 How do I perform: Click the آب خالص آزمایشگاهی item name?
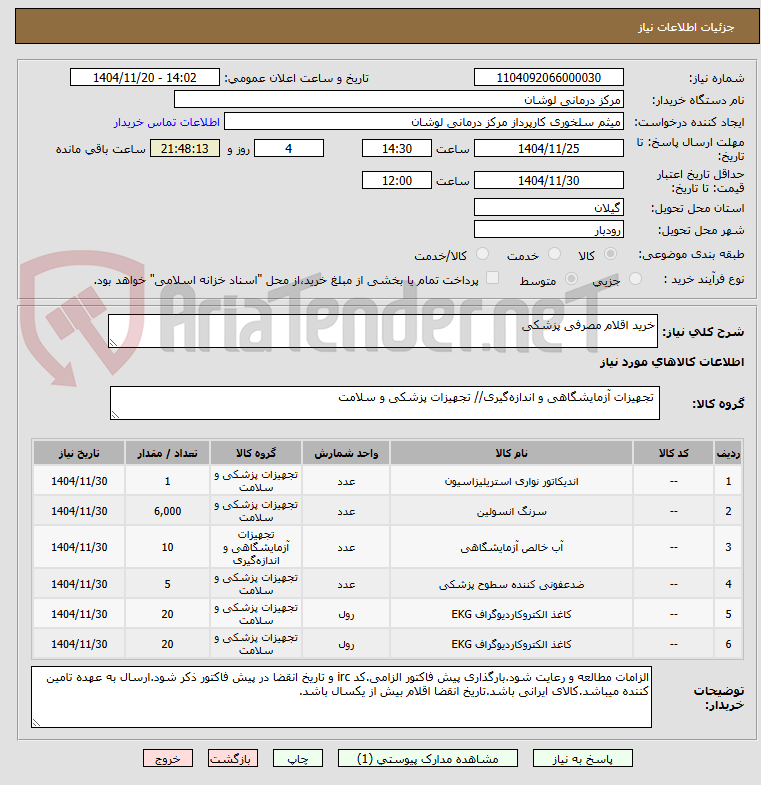pos(511,548)
